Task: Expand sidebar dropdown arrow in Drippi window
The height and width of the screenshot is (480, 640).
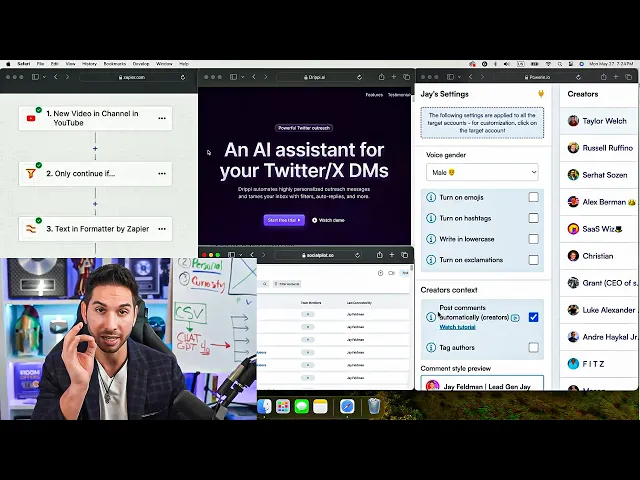Action: 242,77
